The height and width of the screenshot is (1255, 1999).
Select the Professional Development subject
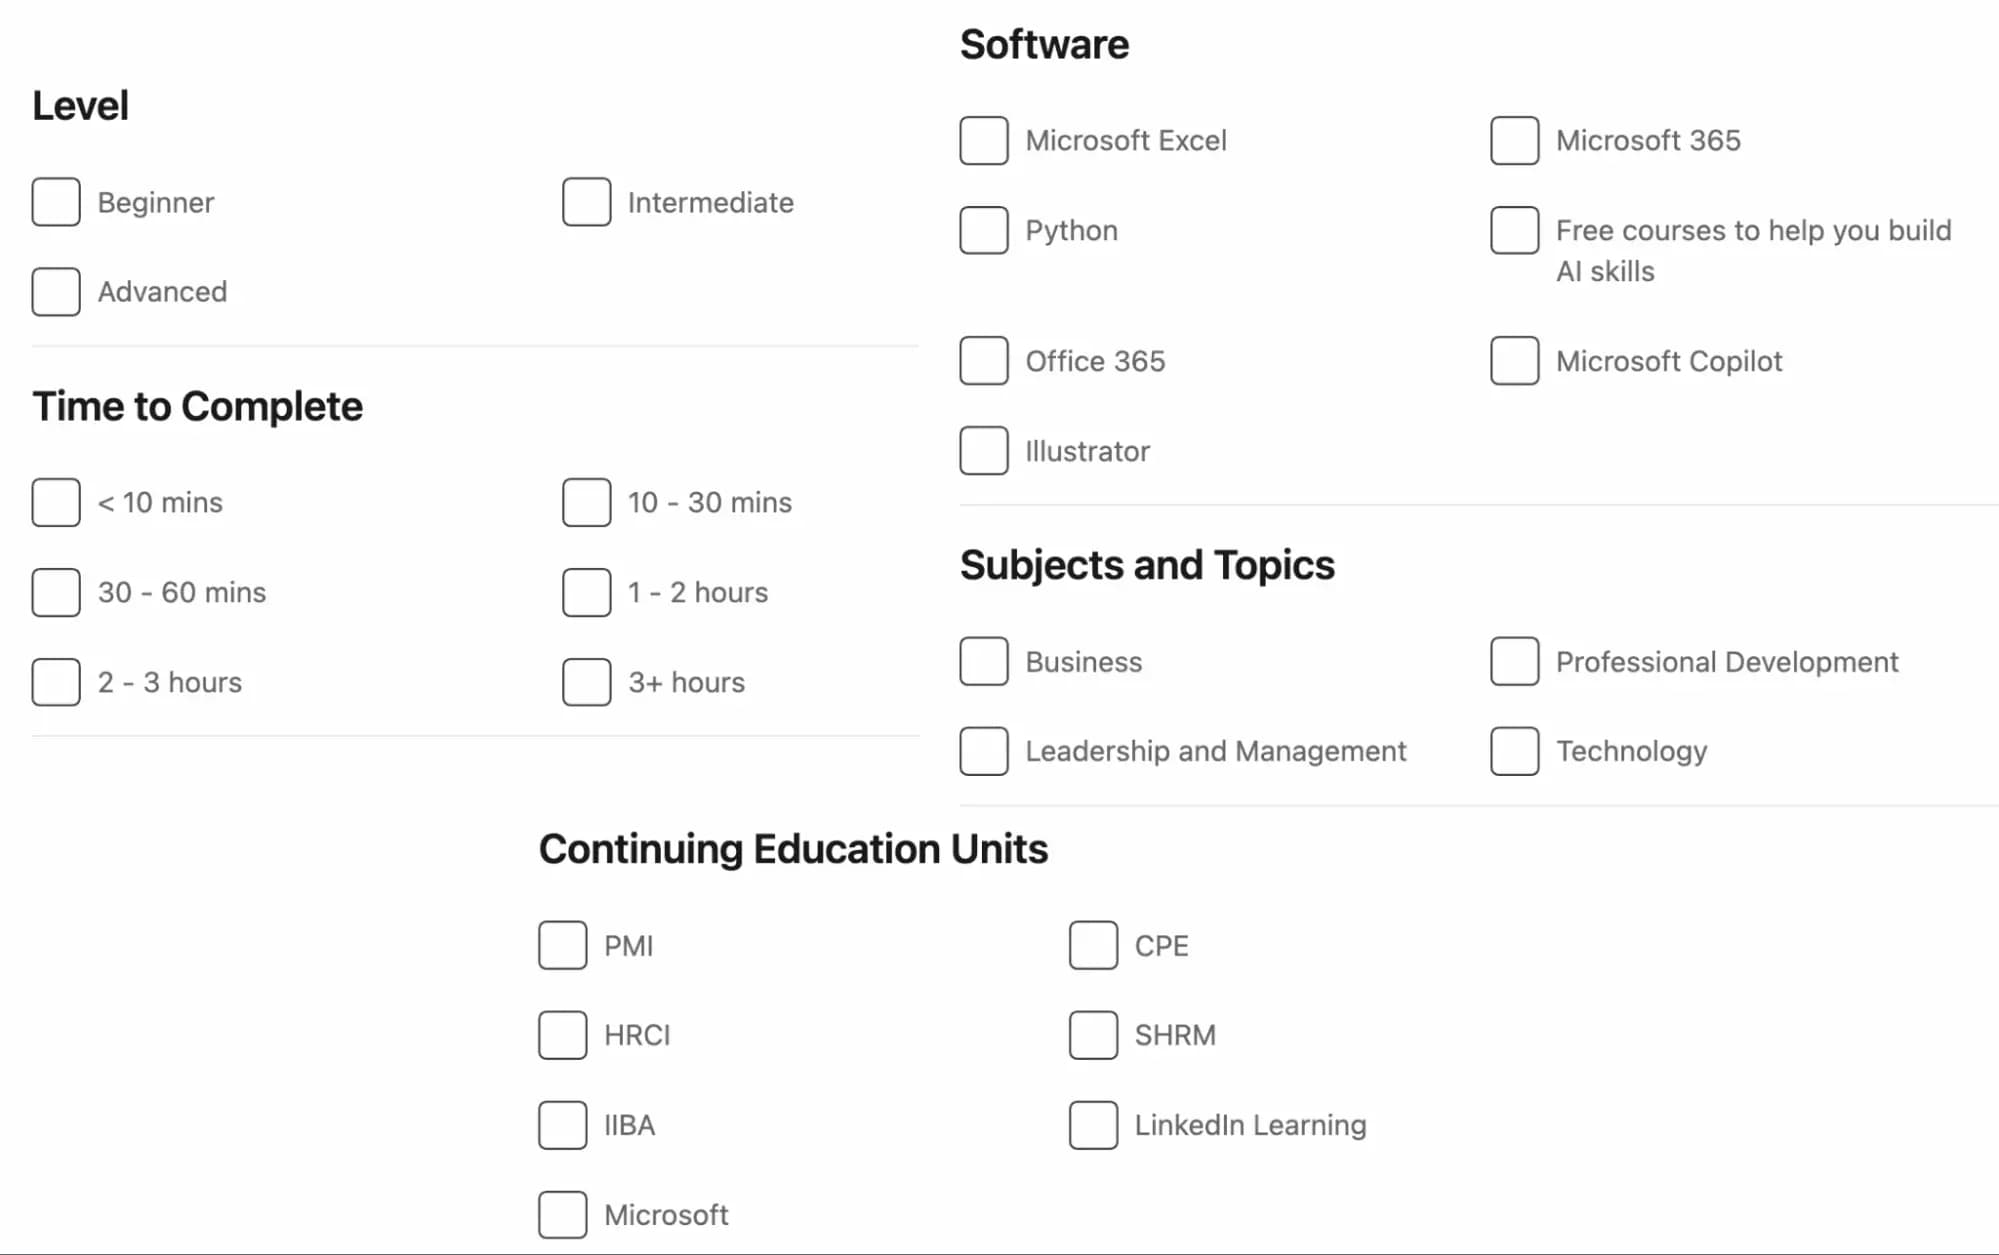click(1513, 661)
